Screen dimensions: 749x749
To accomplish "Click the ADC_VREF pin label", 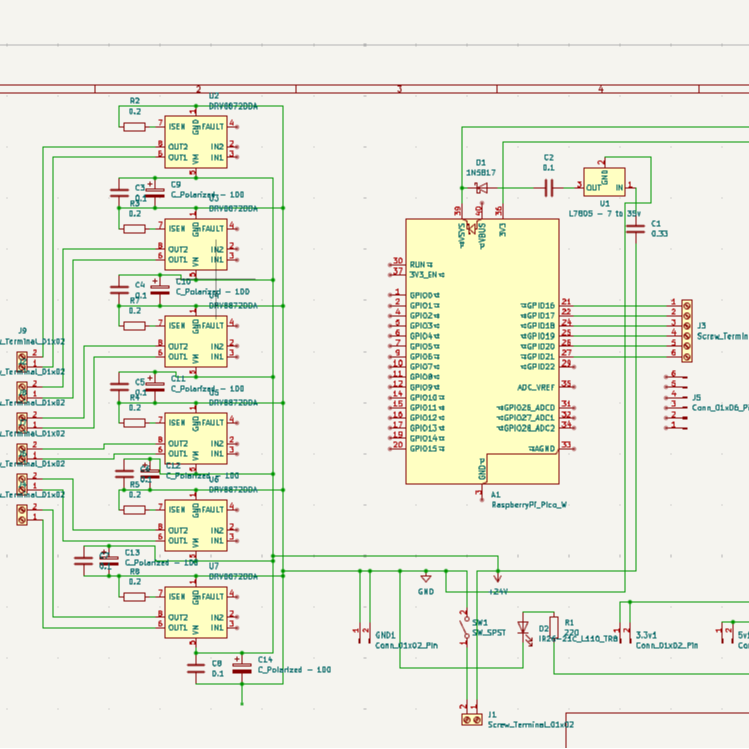I will pos(536,387).
